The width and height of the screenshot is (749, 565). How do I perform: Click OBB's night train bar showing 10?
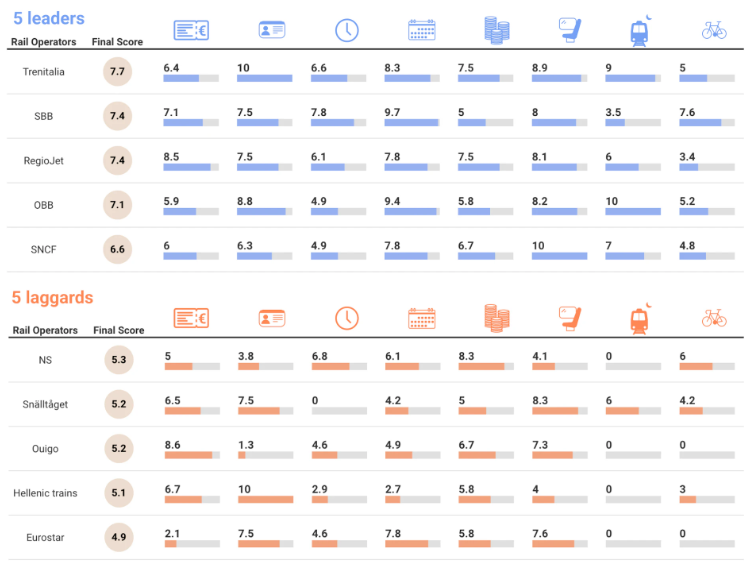click(x=633, y=211)
